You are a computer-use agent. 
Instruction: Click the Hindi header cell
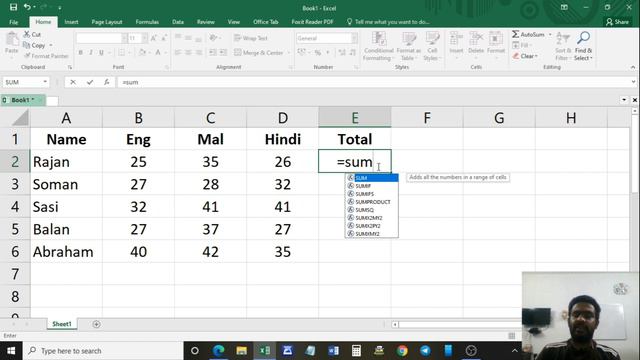click(282, 139)
